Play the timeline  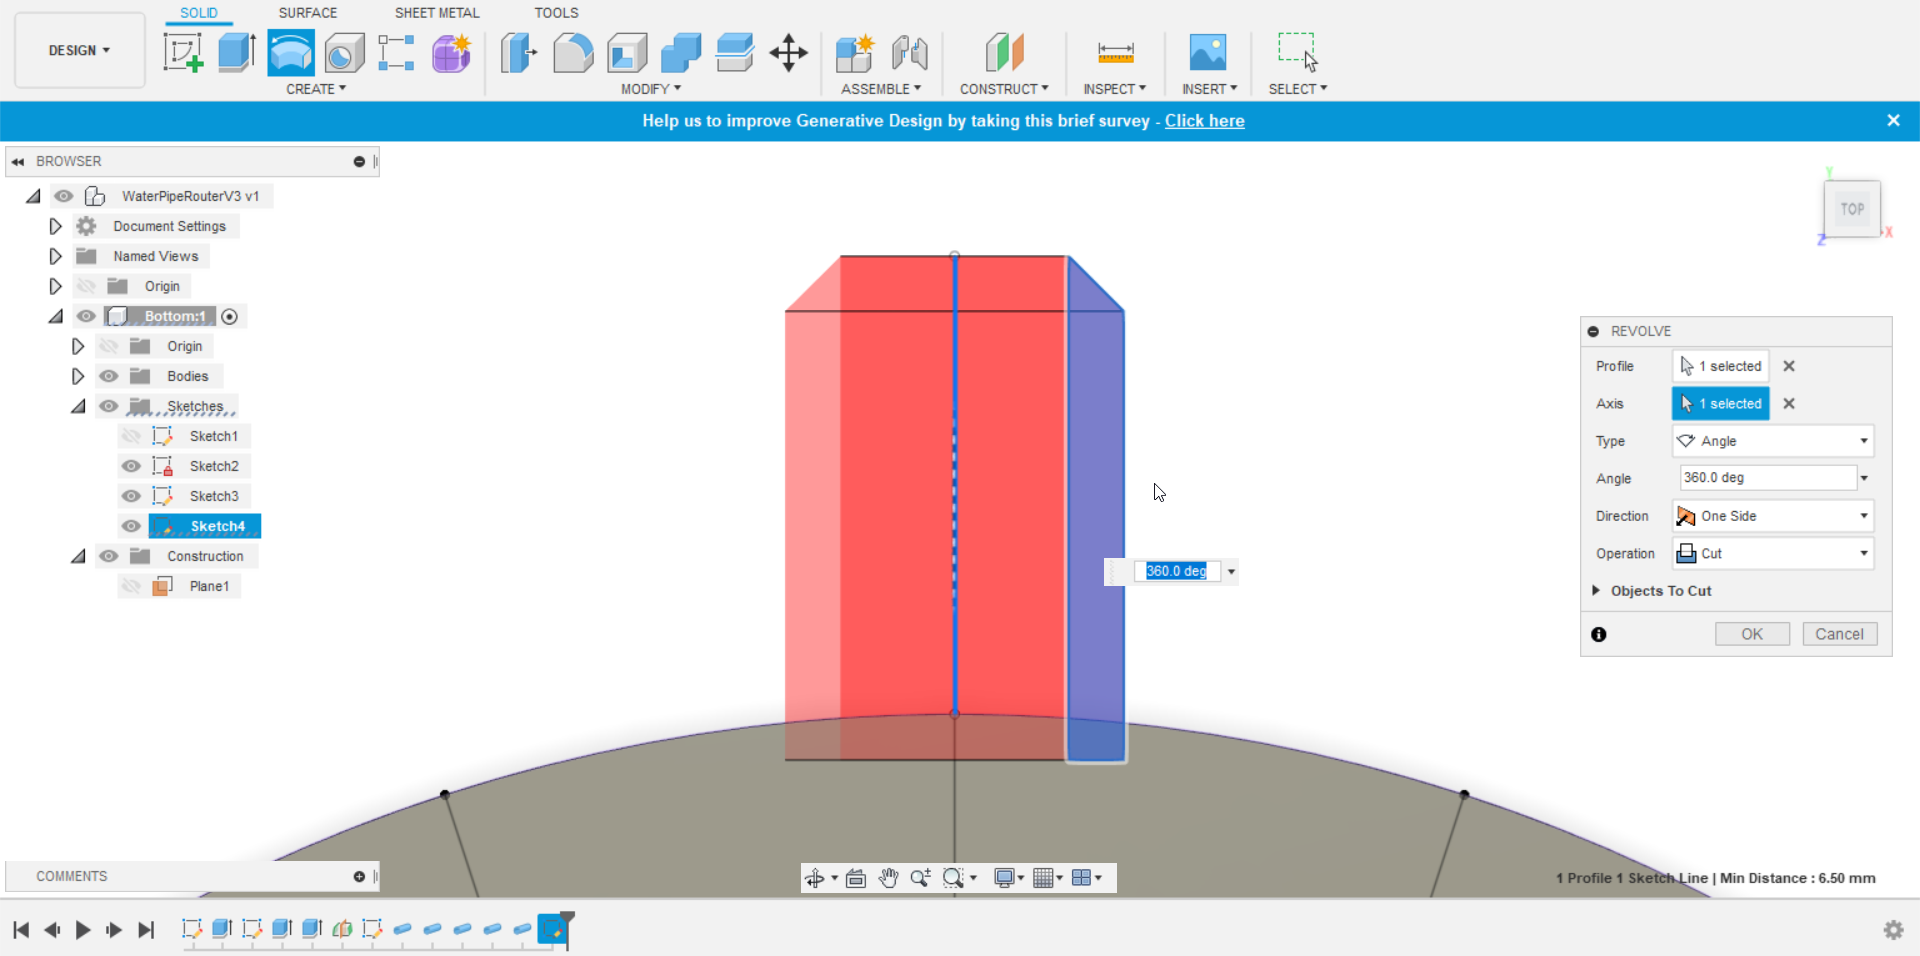pos(83,930)
